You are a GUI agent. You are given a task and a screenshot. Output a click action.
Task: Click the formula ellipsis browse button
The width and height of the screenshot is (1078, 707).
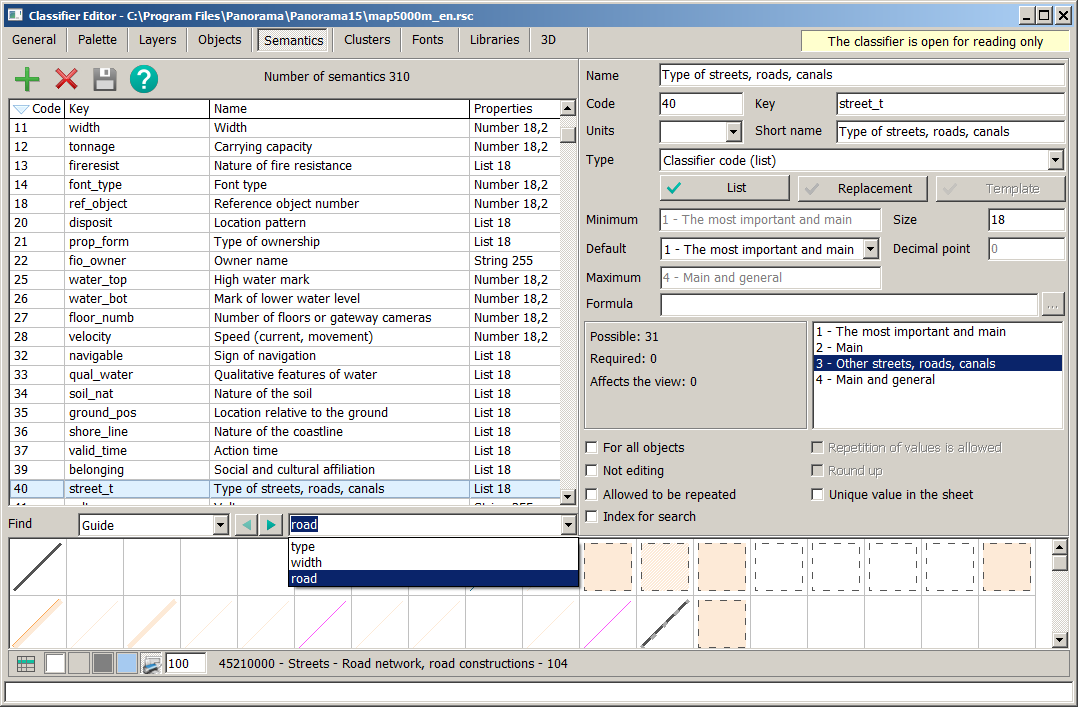(1052, 304)
